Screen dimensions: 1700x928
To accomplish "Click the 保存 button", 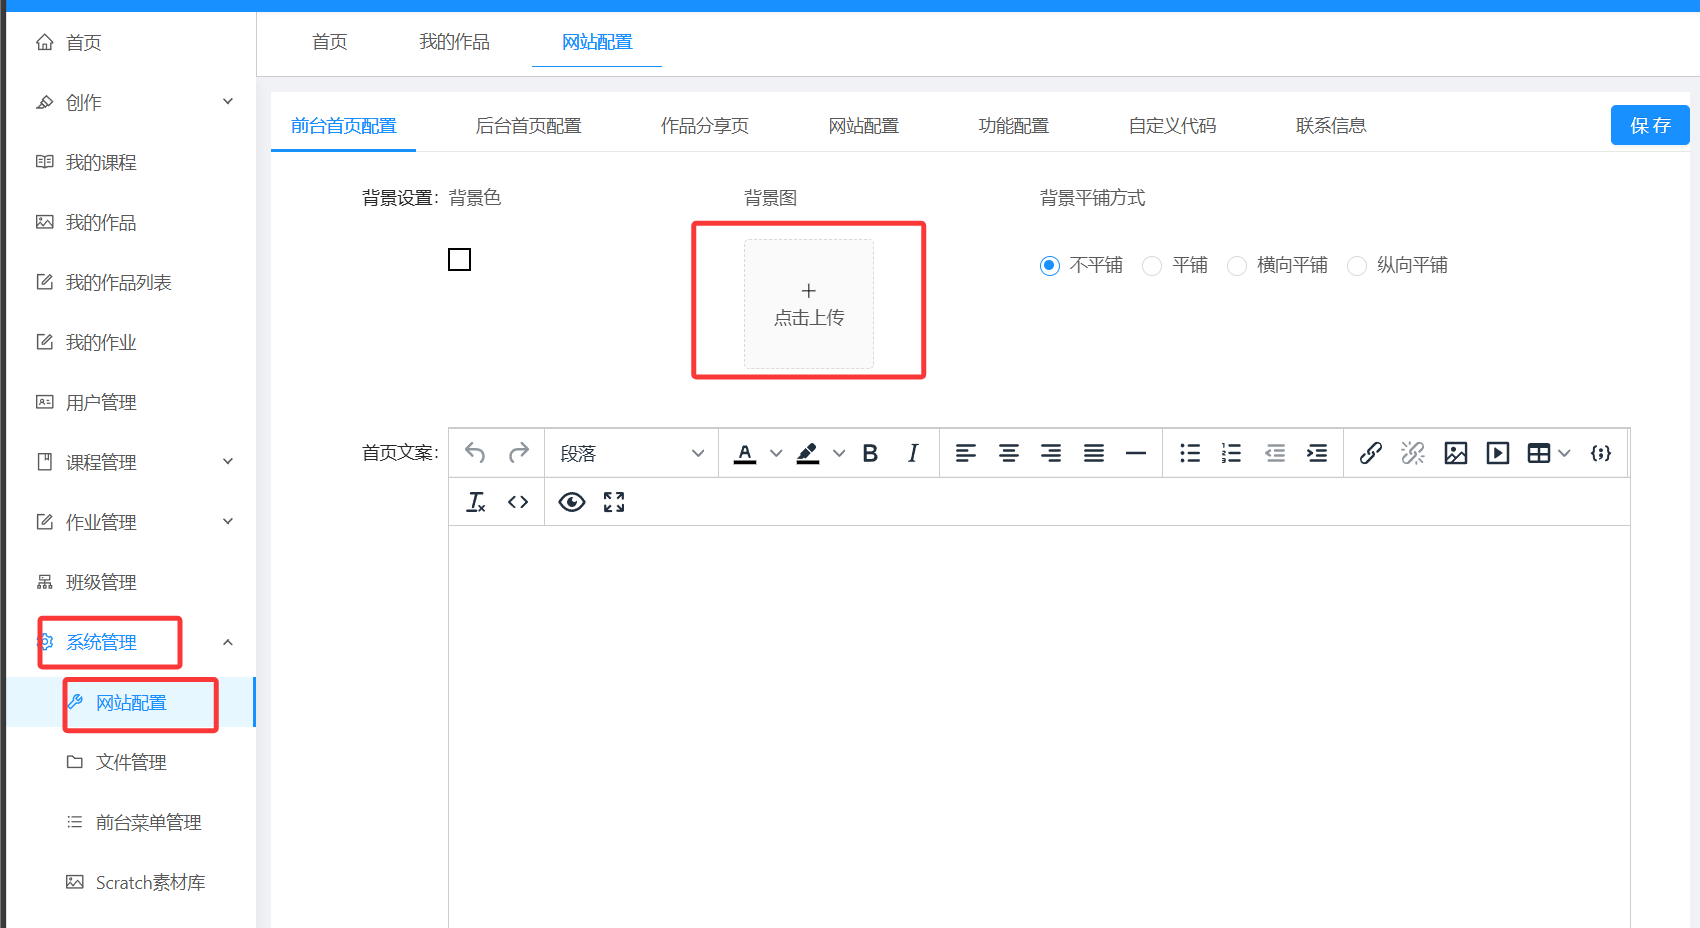I will click(1649, 125).
